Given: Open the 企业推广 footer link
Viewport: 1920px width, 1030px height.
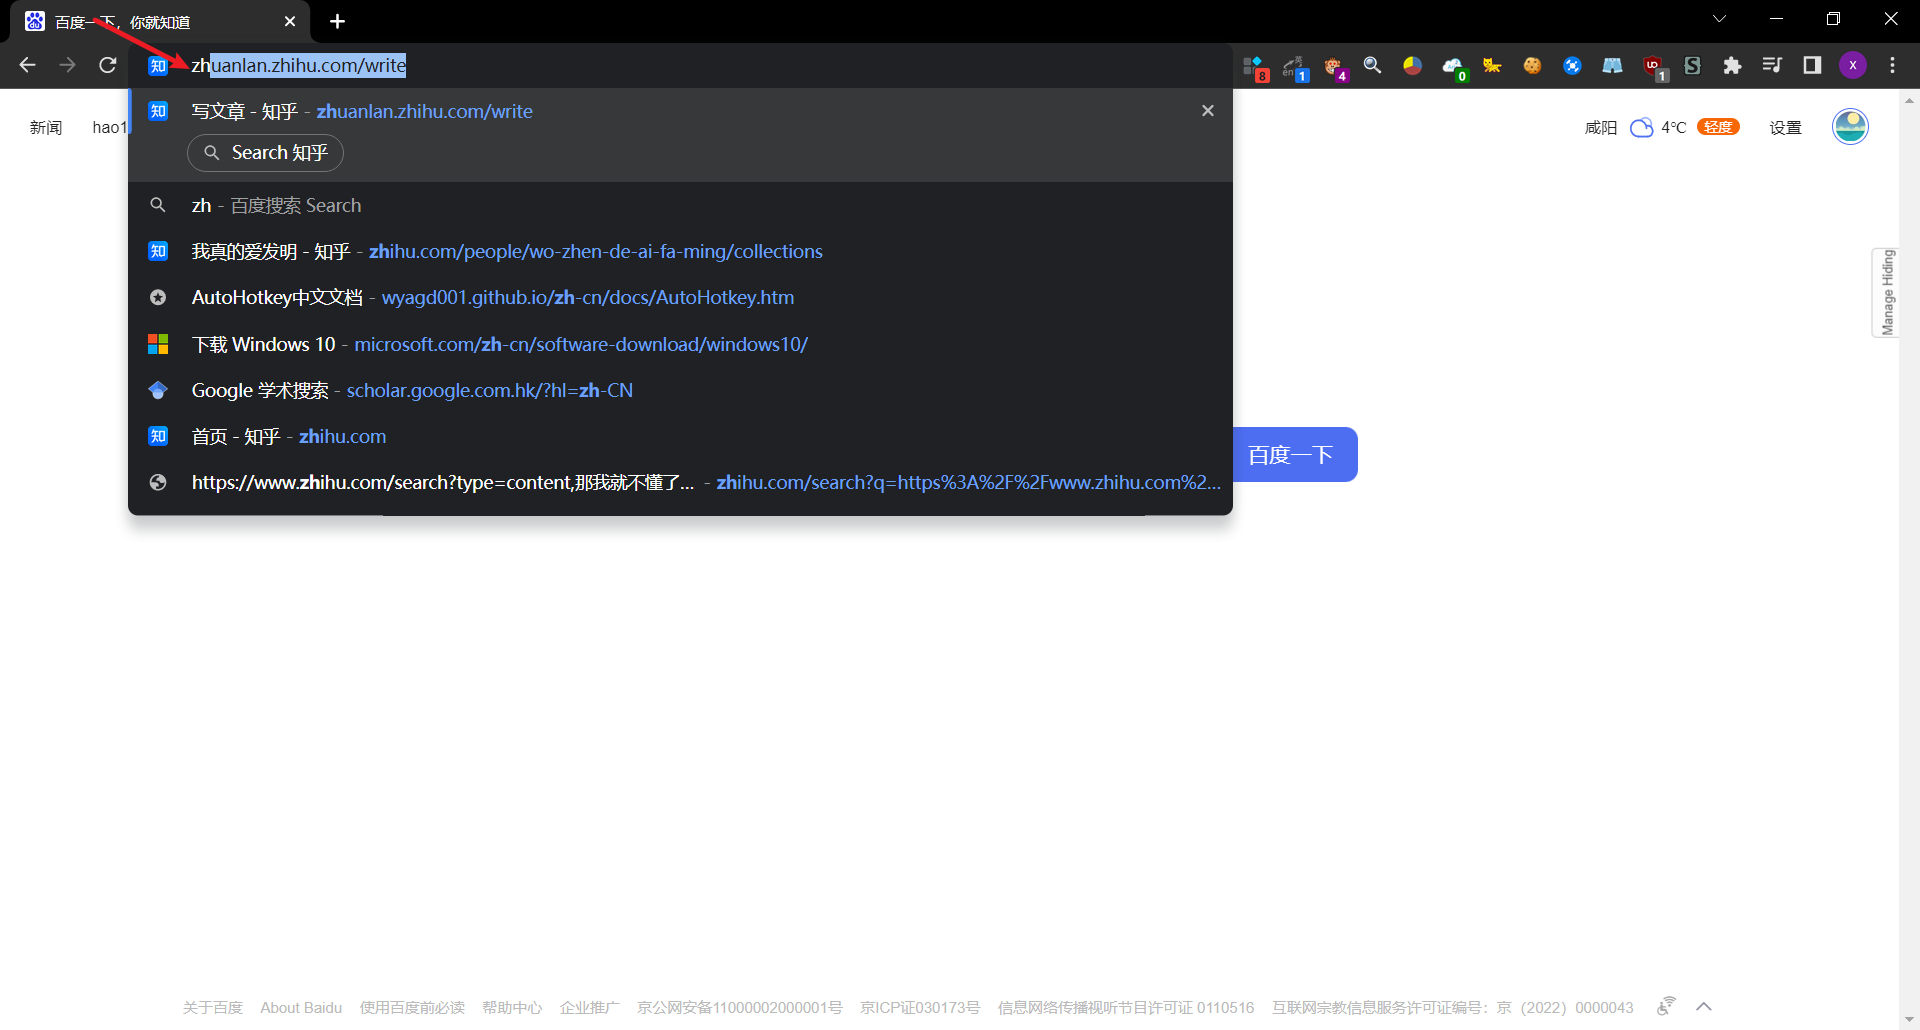Looking at the screenshot, I should [x=589, y=1007].
